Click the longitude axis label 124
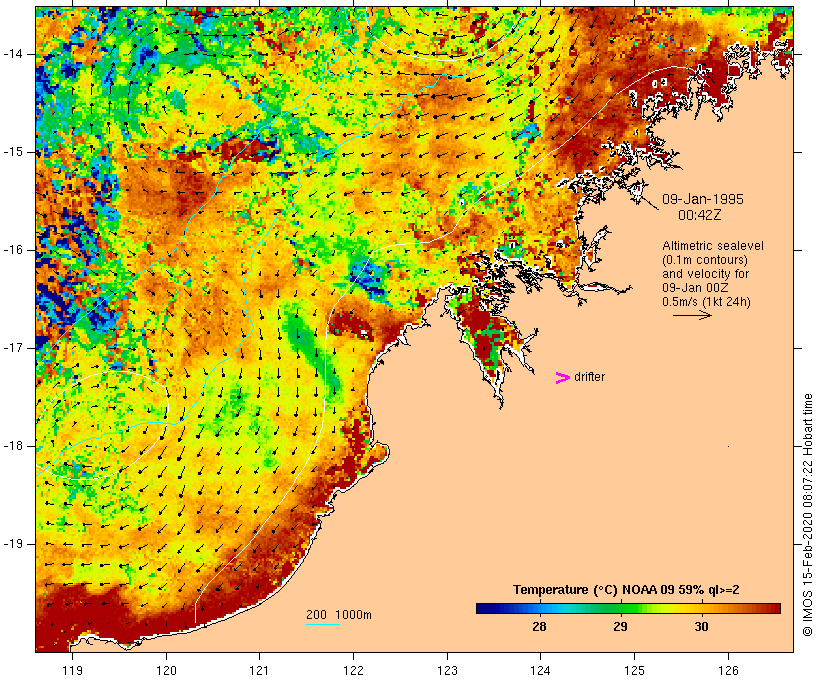The width and height of the screenshot is (820, 680). coord(540,670)
